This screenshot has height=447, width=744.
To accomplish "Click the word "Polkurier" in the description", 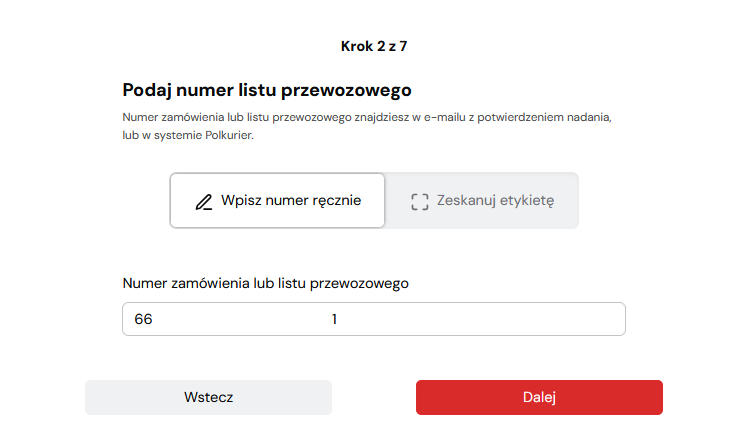I will click(229, 135).
